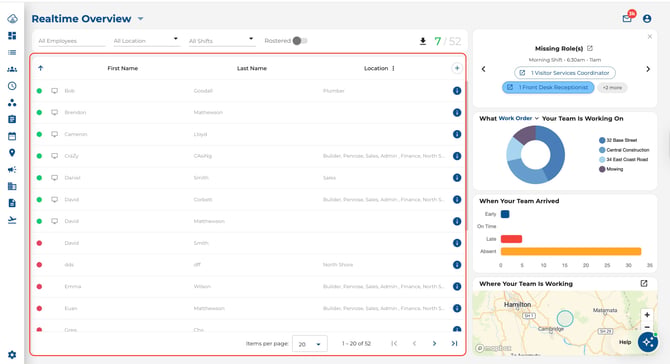Open the dashboard grid icon in sidebar
Viewport: 670px width, 364px height.
(x=12, y=35)
